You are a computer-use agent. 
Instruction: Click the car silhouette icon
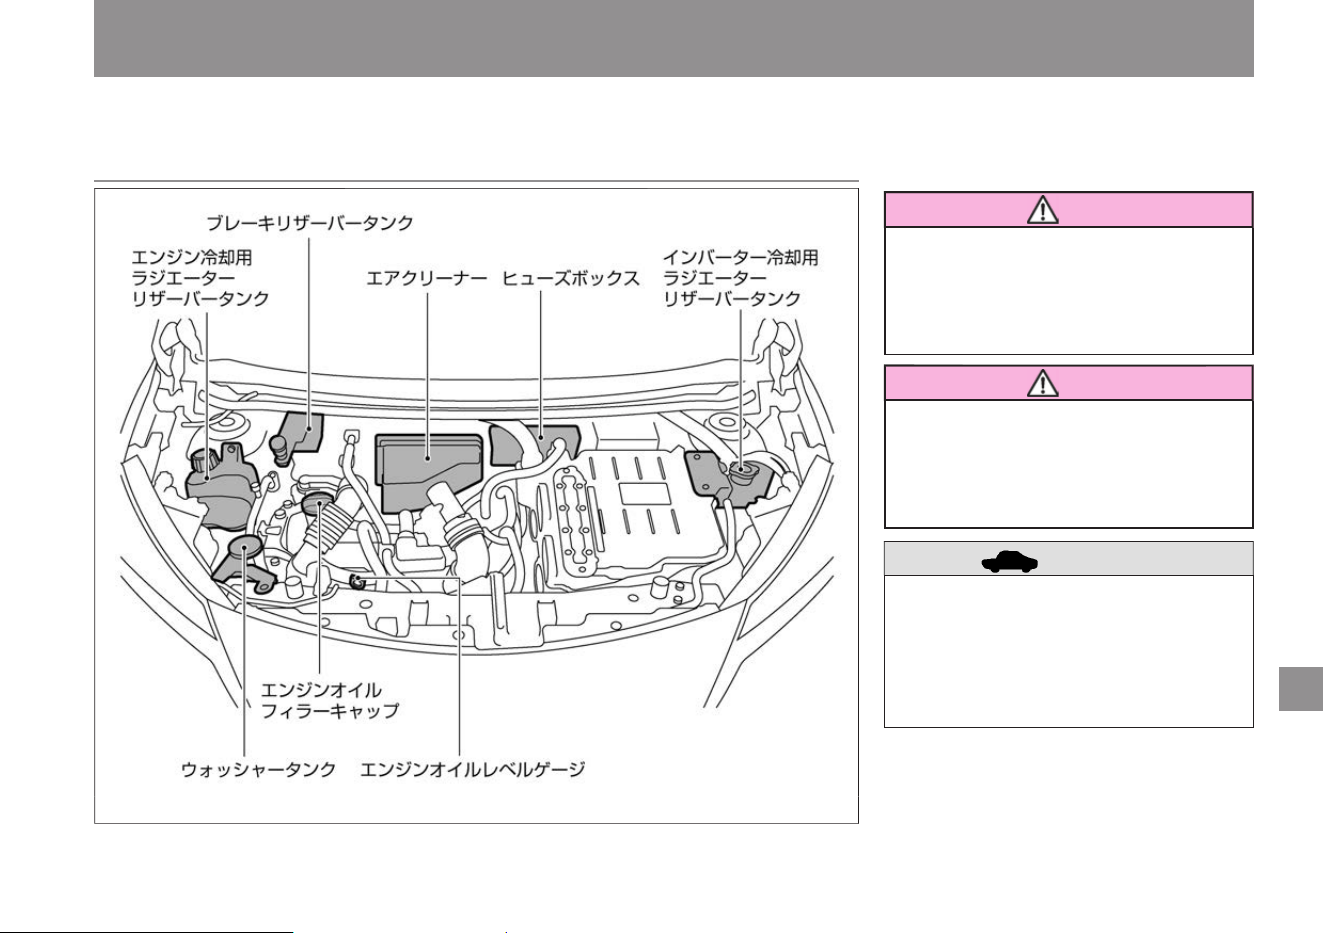click(x=1010, y=561)
